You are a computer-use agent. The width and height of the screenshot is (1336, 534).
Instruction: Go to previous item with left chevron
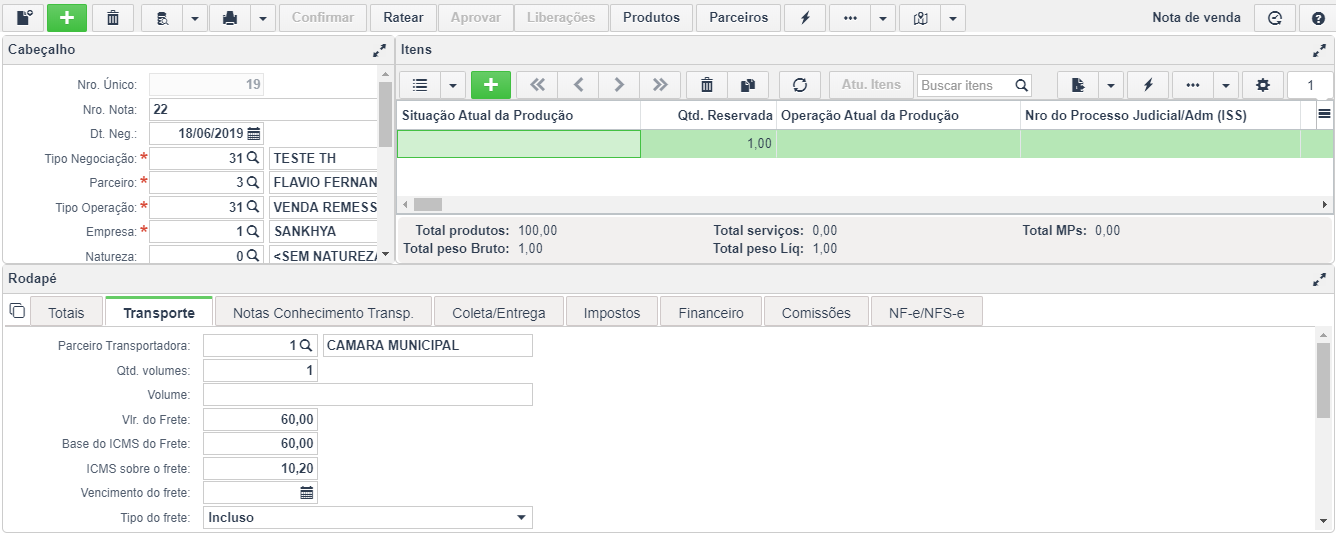[x=578, y=85]
